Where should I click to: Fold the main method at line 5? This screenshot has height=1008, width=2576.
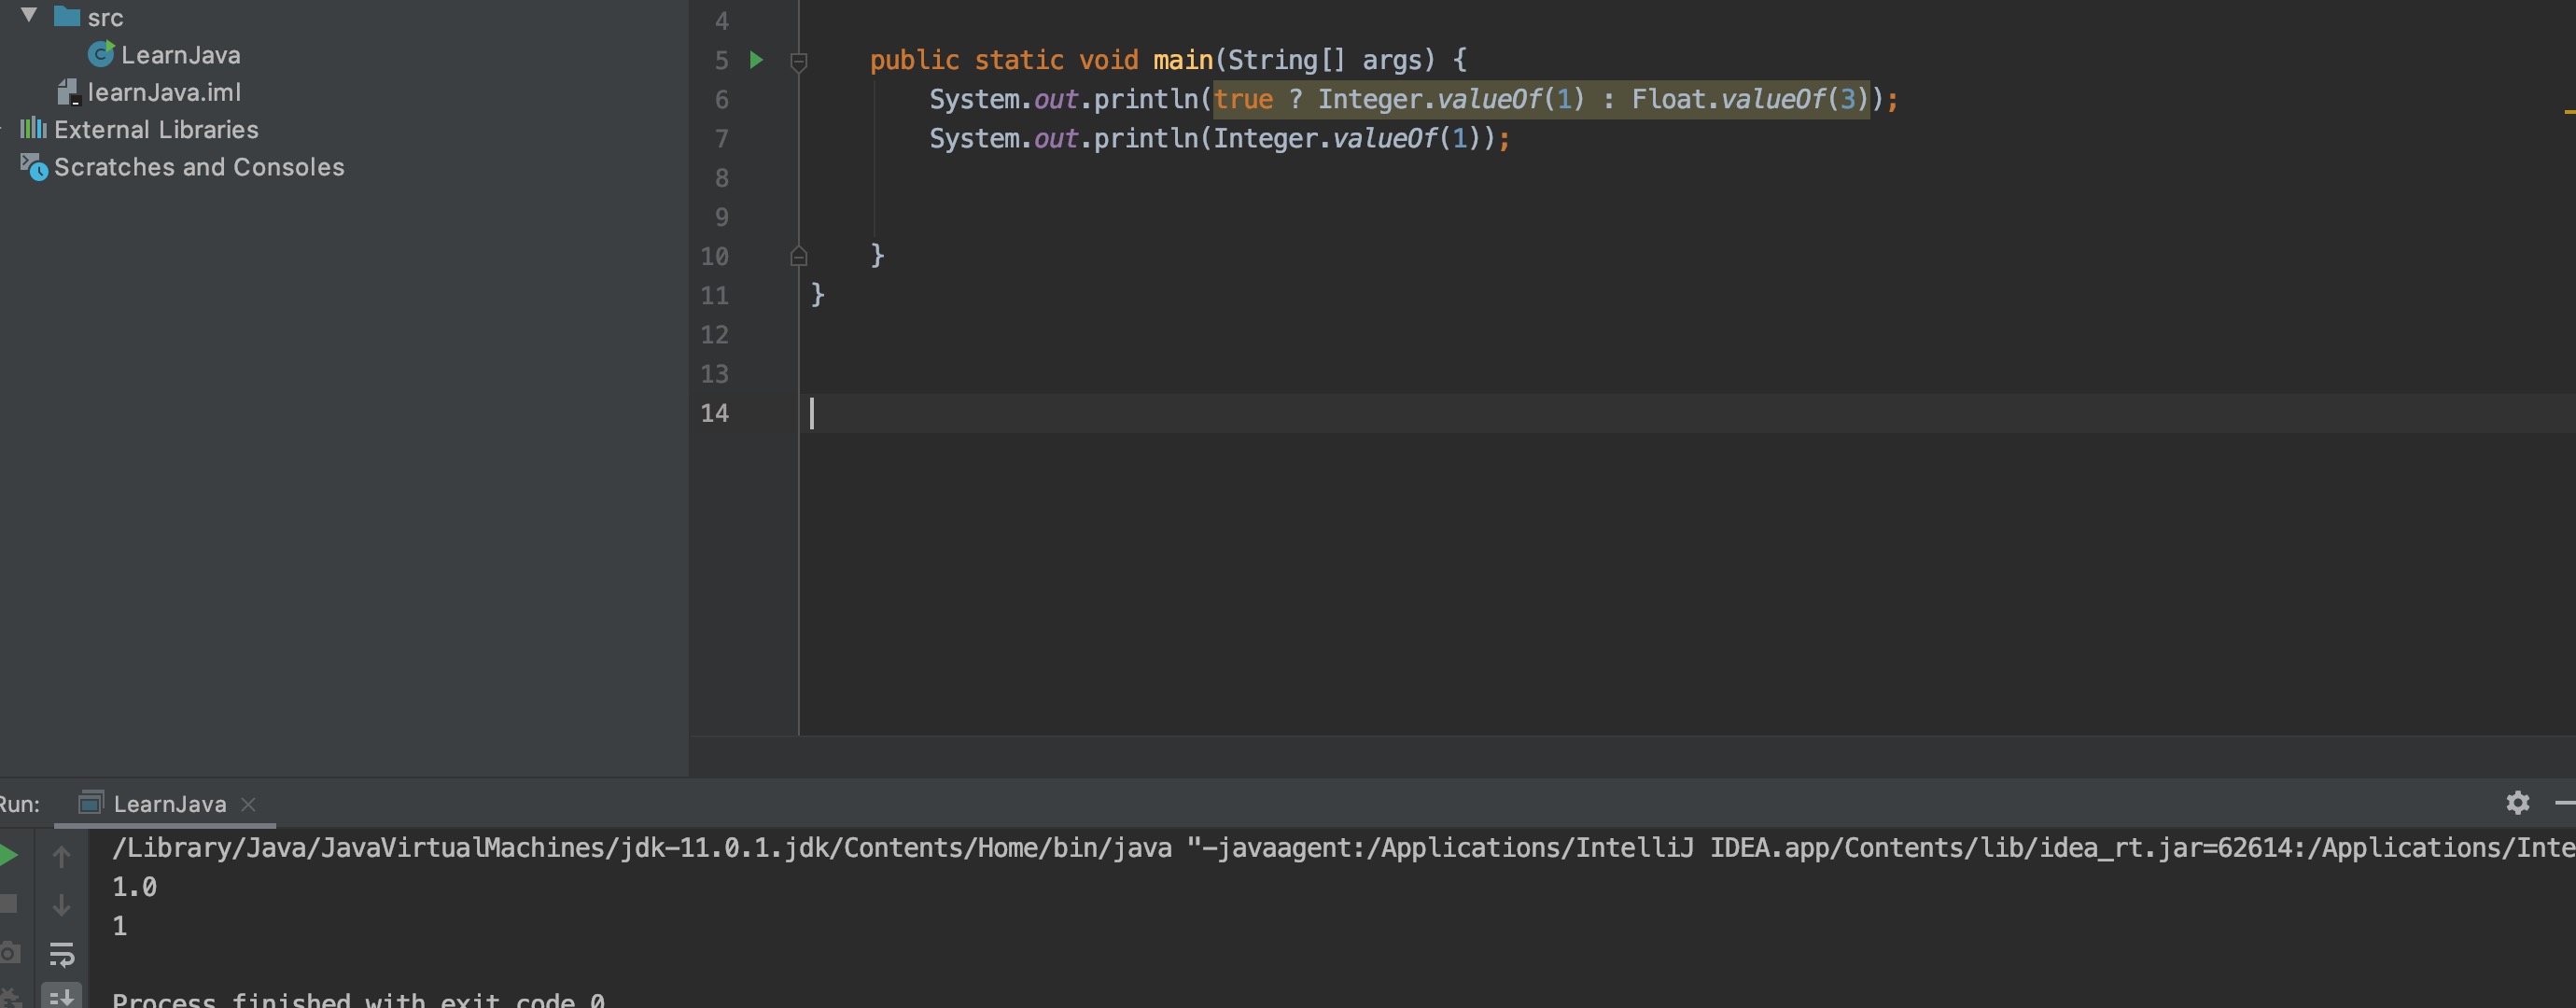tap(798, 62)
